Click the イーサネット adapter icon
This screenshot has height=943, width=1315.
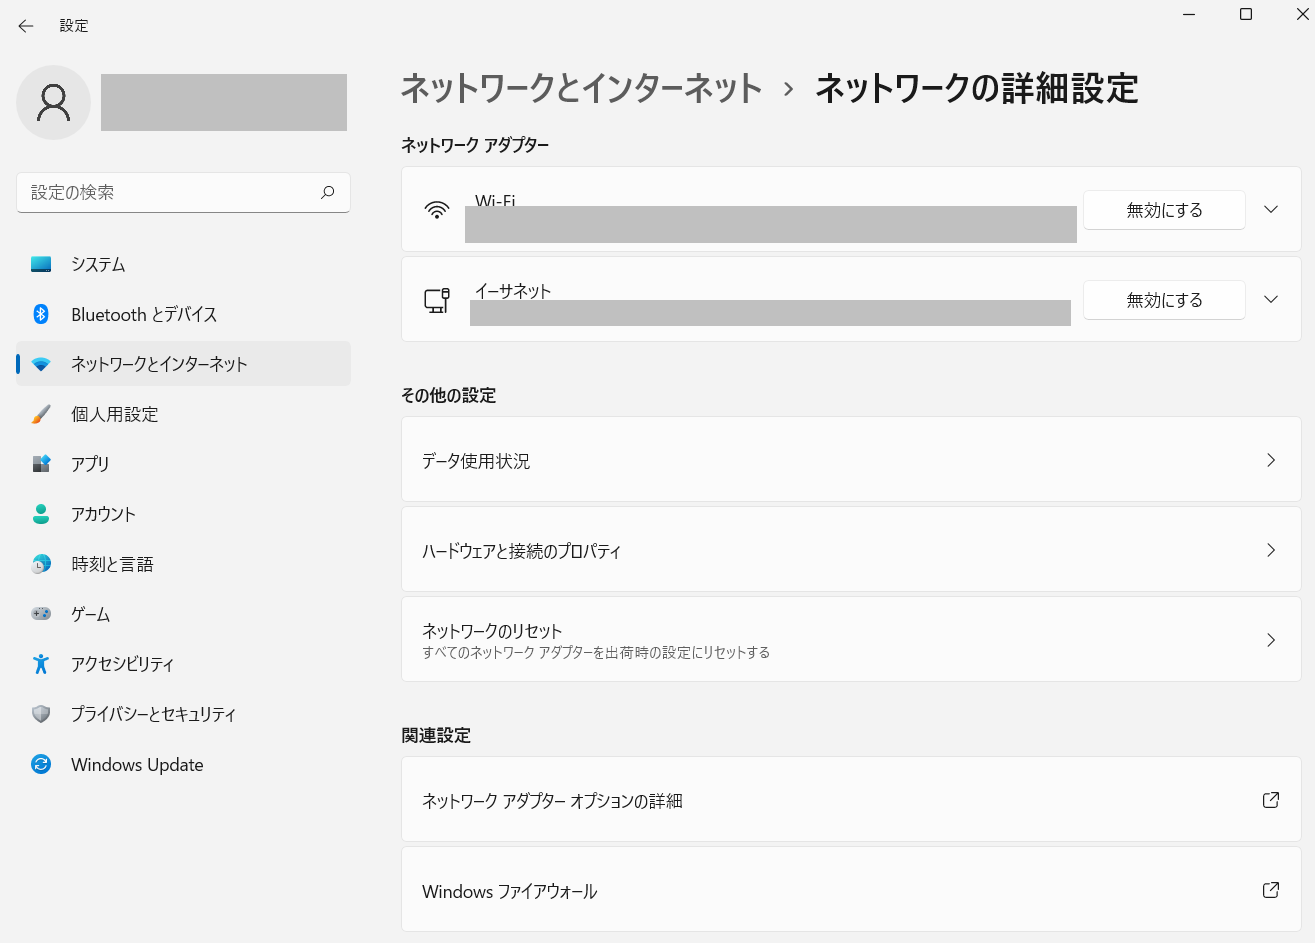[438, 299]
